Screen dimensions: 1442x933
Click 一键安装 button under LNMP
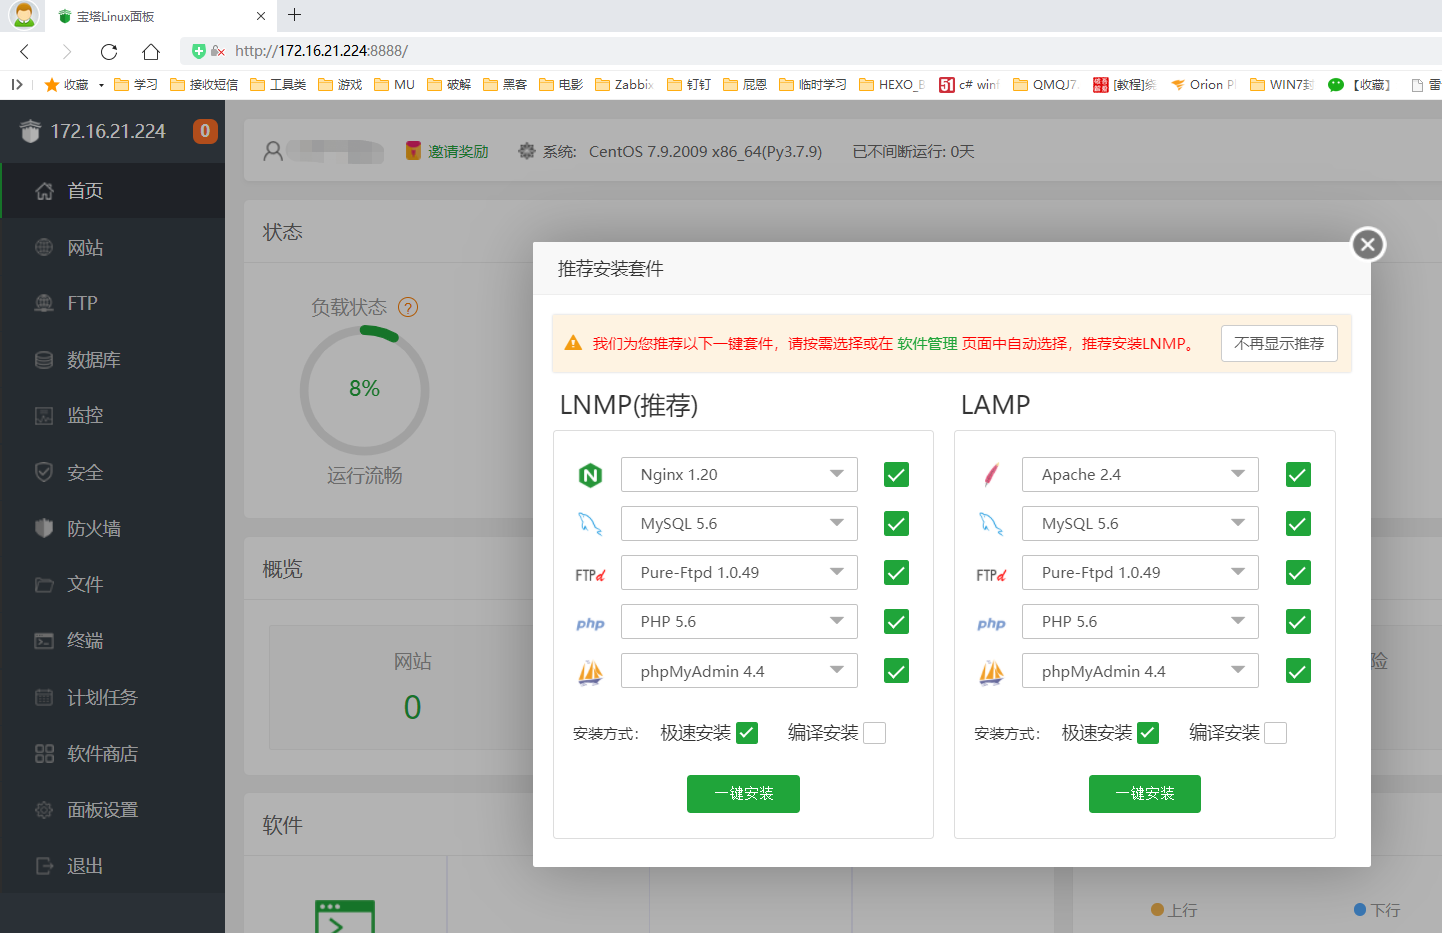point(743,794)
